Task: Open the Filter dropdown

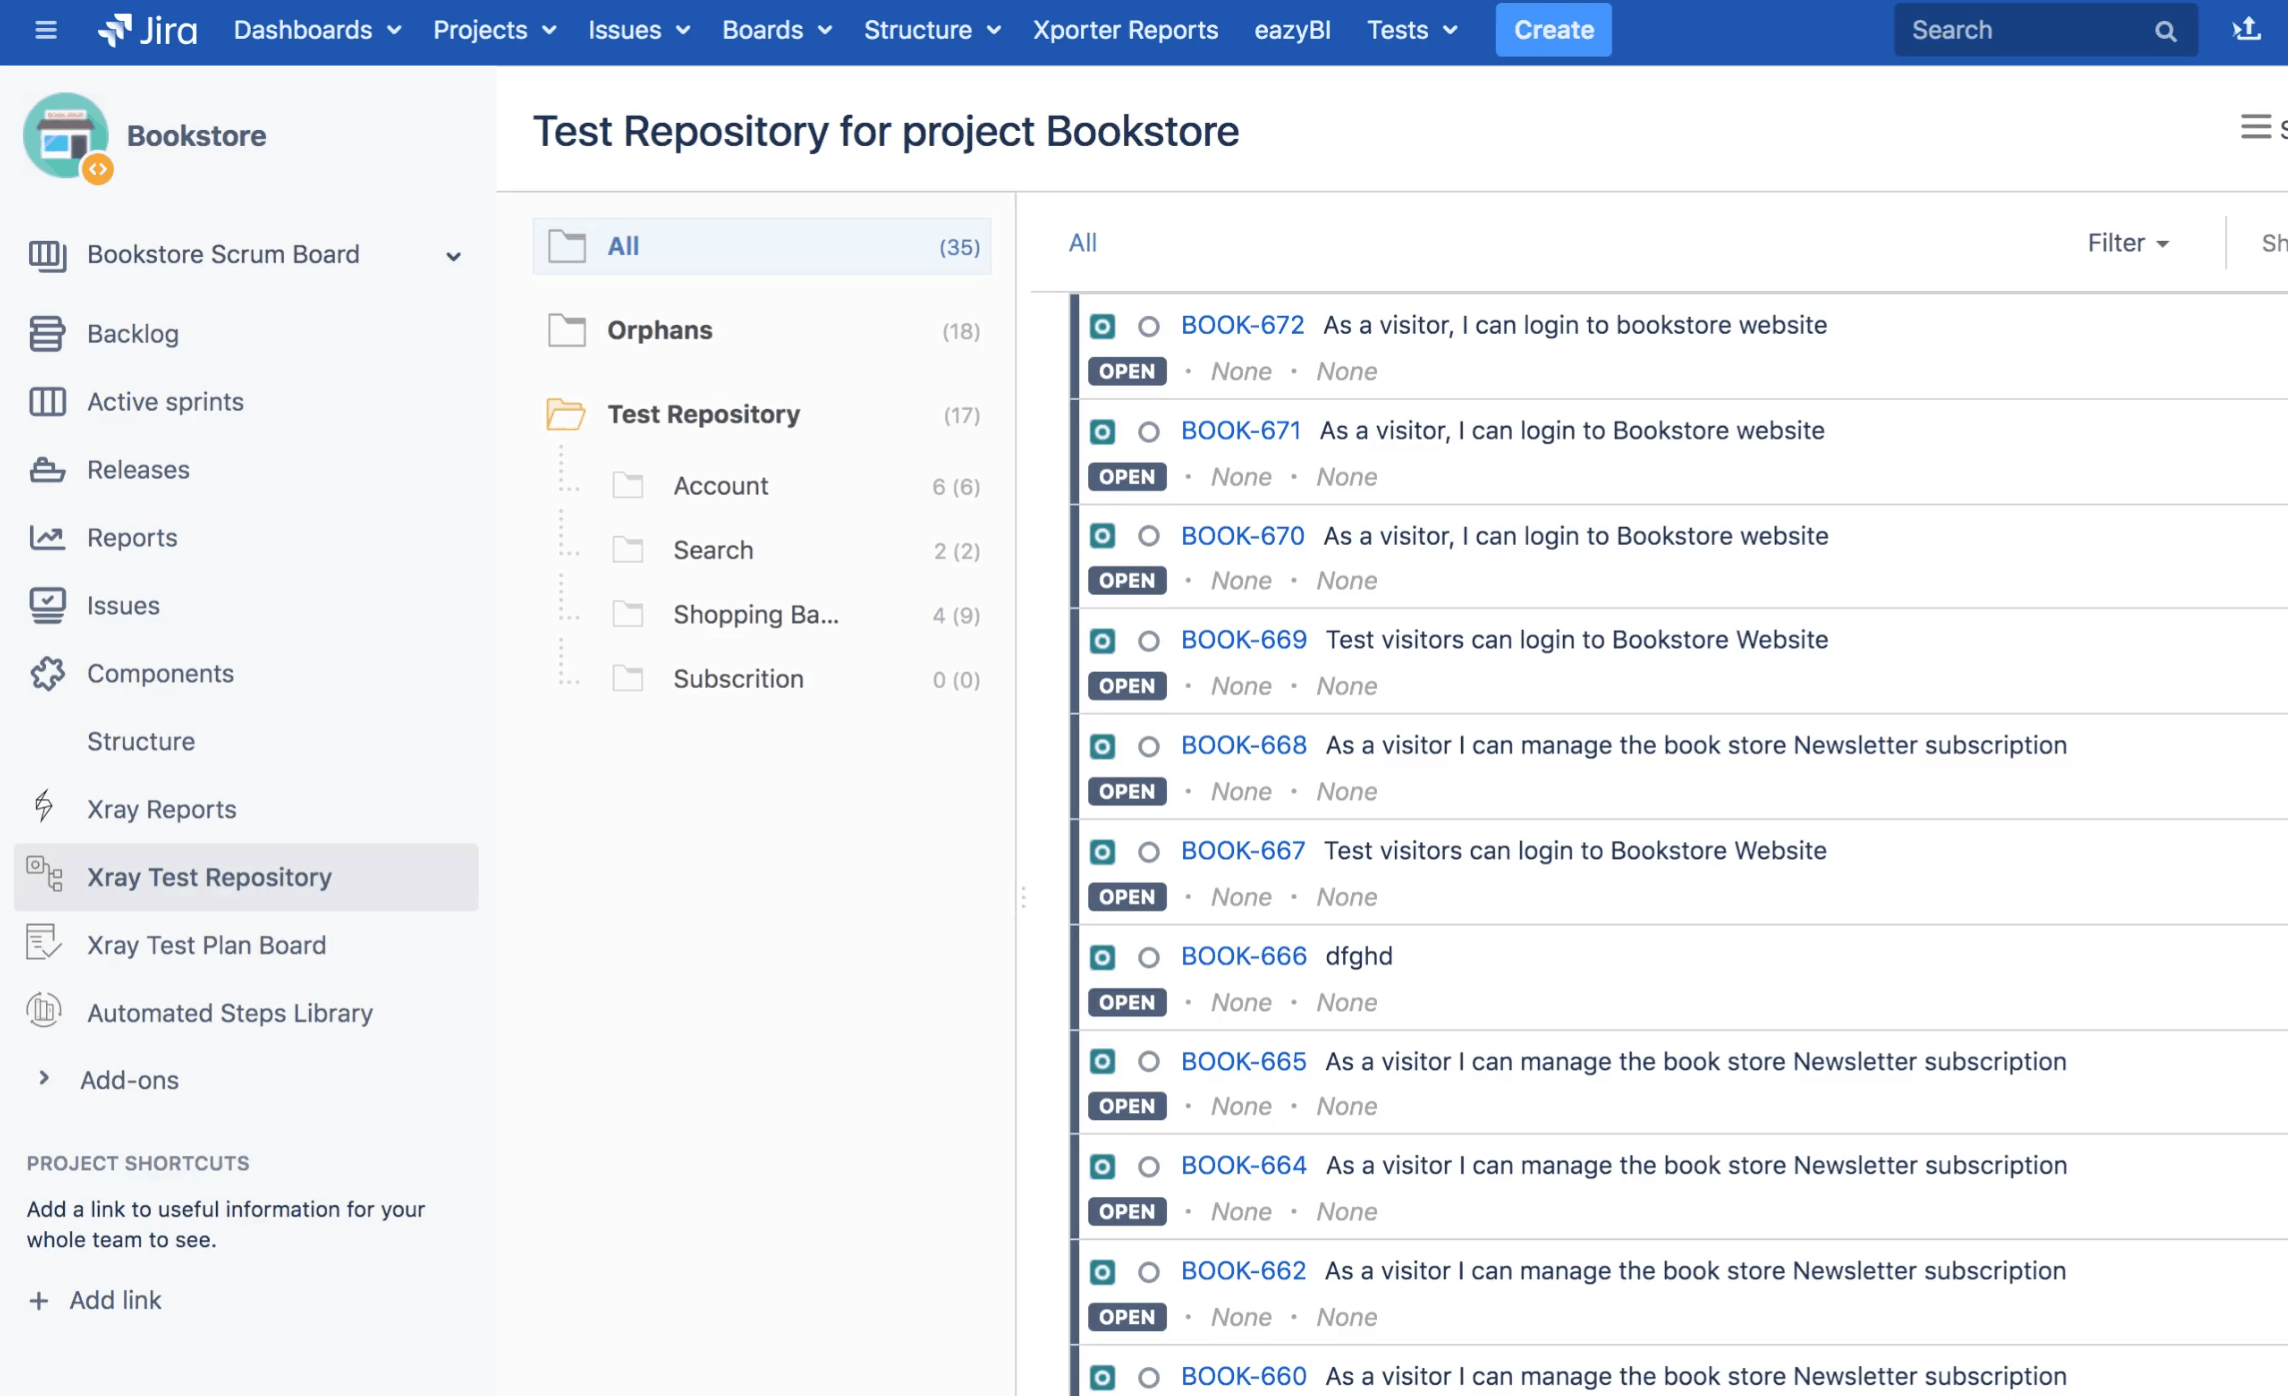Action: click(x=2128, y=243)
